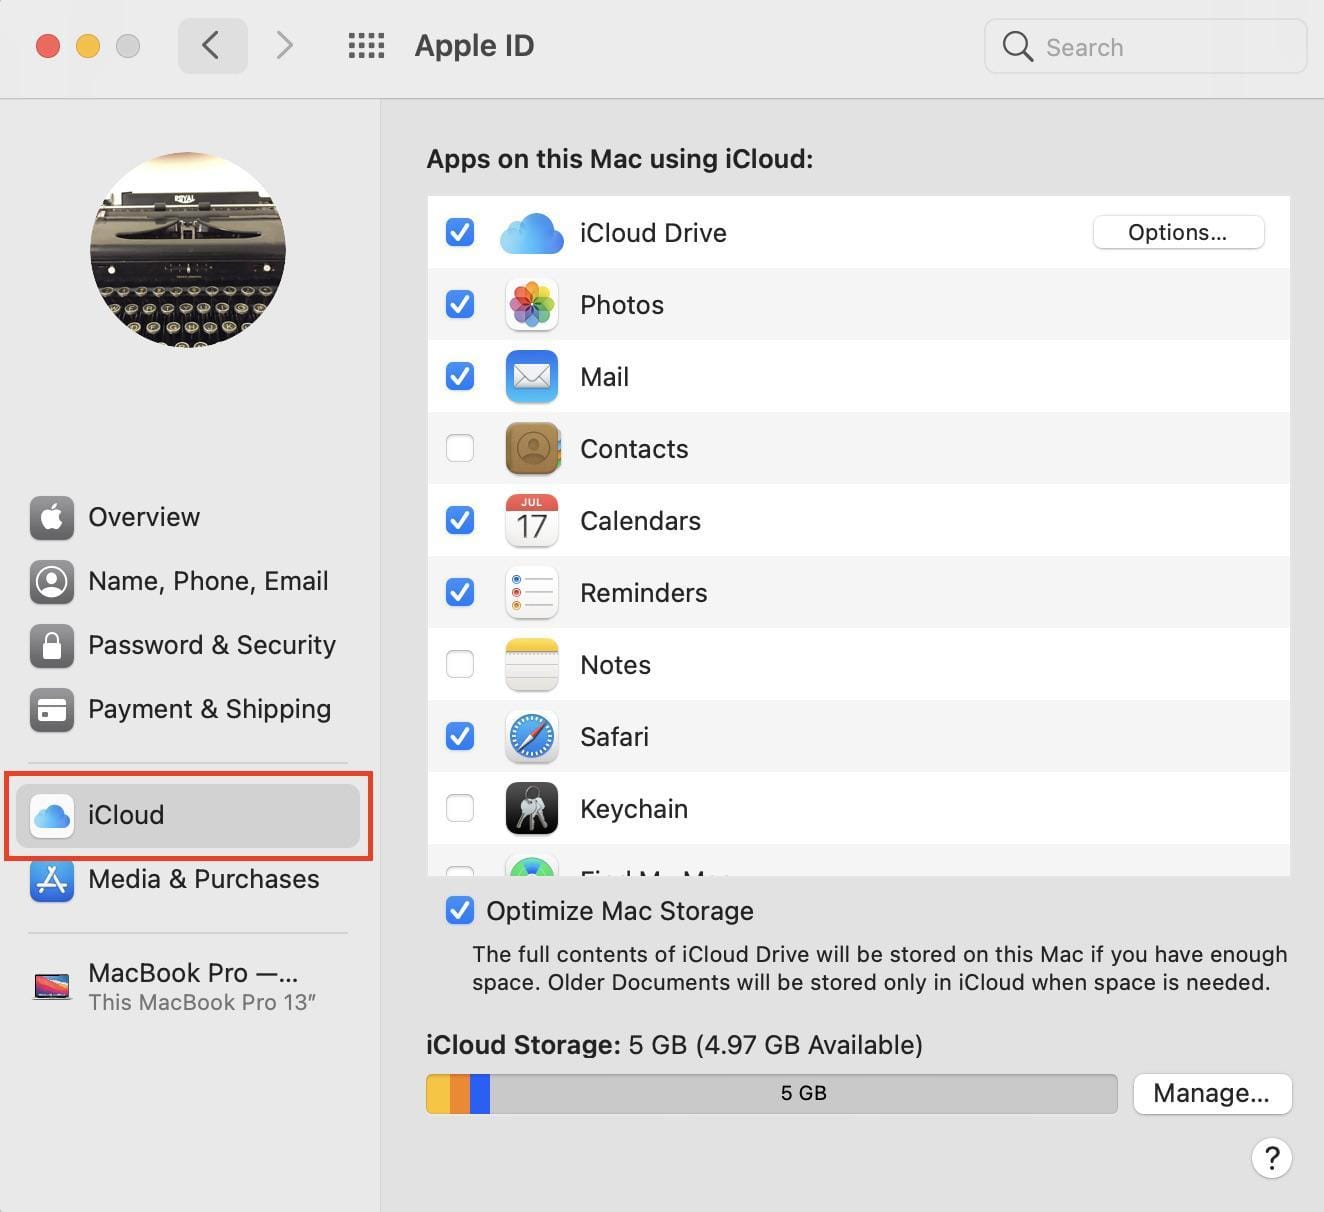
Task: Disable Mail iCloud sync checkbox
Action: point(460,376)
